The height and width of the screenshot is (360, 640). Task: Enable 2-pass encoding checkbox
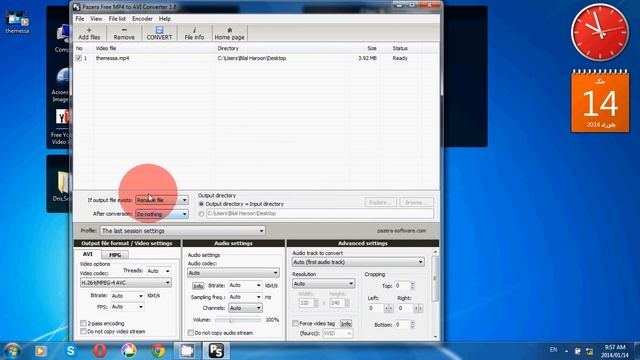coord(83,323)
